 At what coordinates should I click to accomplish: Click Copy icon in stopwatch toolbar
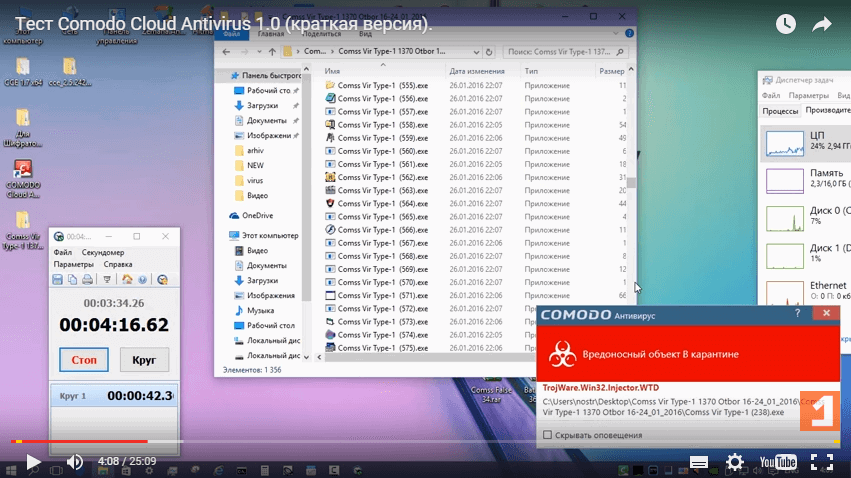[x=72, y=279]
